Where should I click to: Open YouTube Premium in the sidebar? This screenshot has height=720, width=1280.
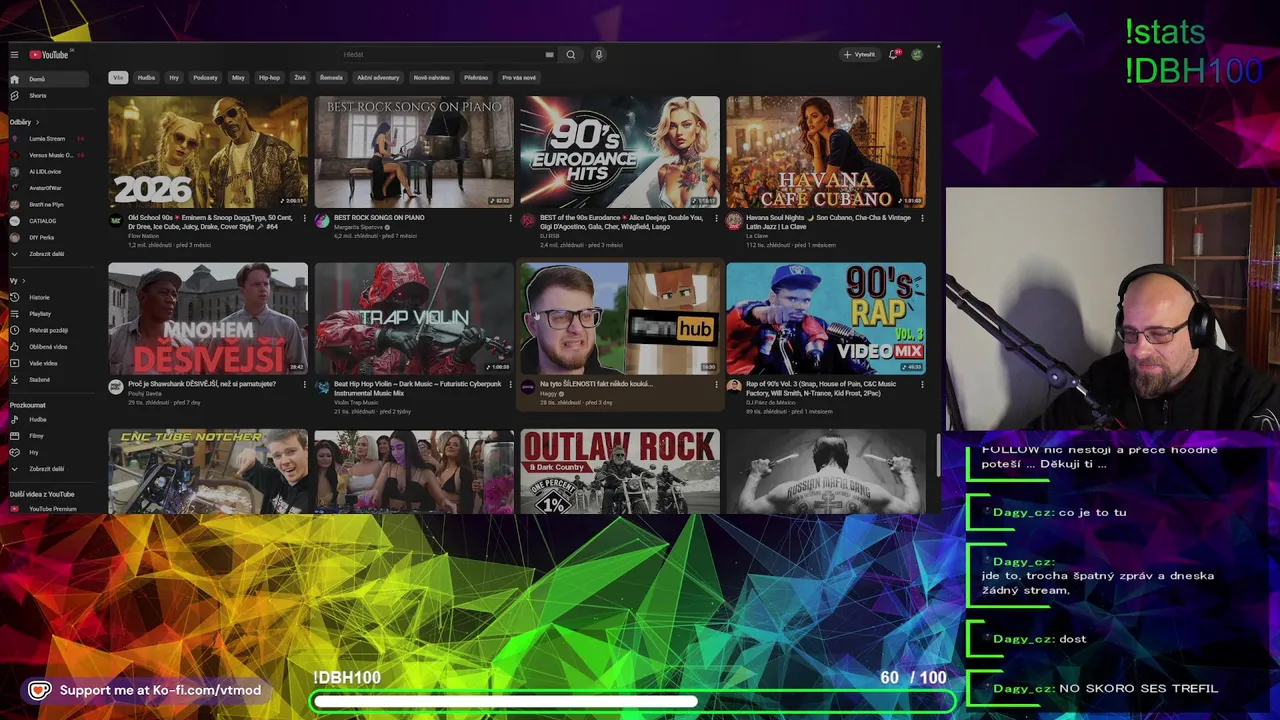pyautogui.click(x=49, y=509)
